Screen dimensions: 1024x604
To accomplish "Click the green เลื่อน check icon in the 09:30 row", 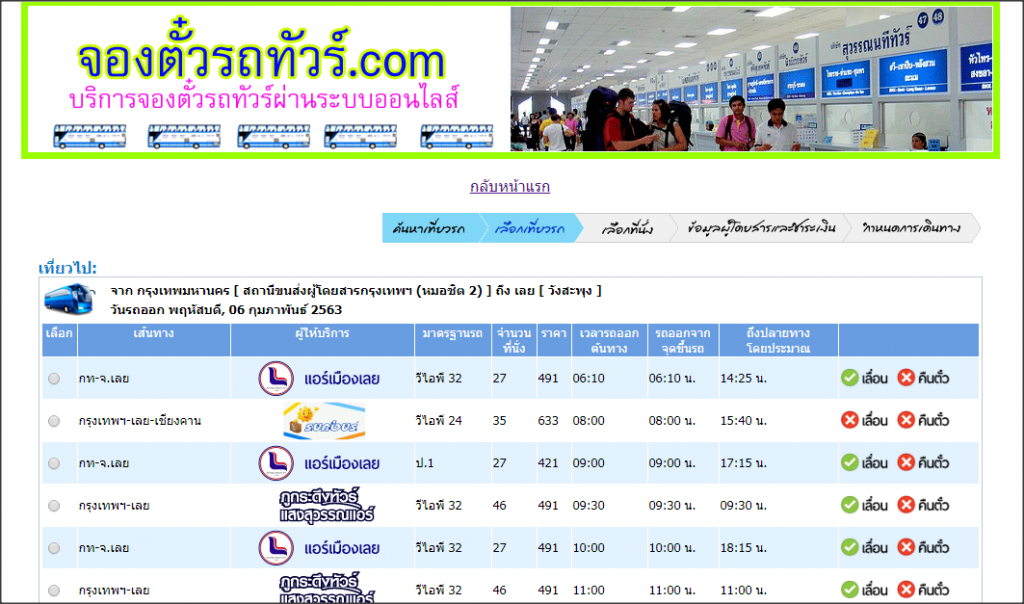I will click(x=850, y=505).
